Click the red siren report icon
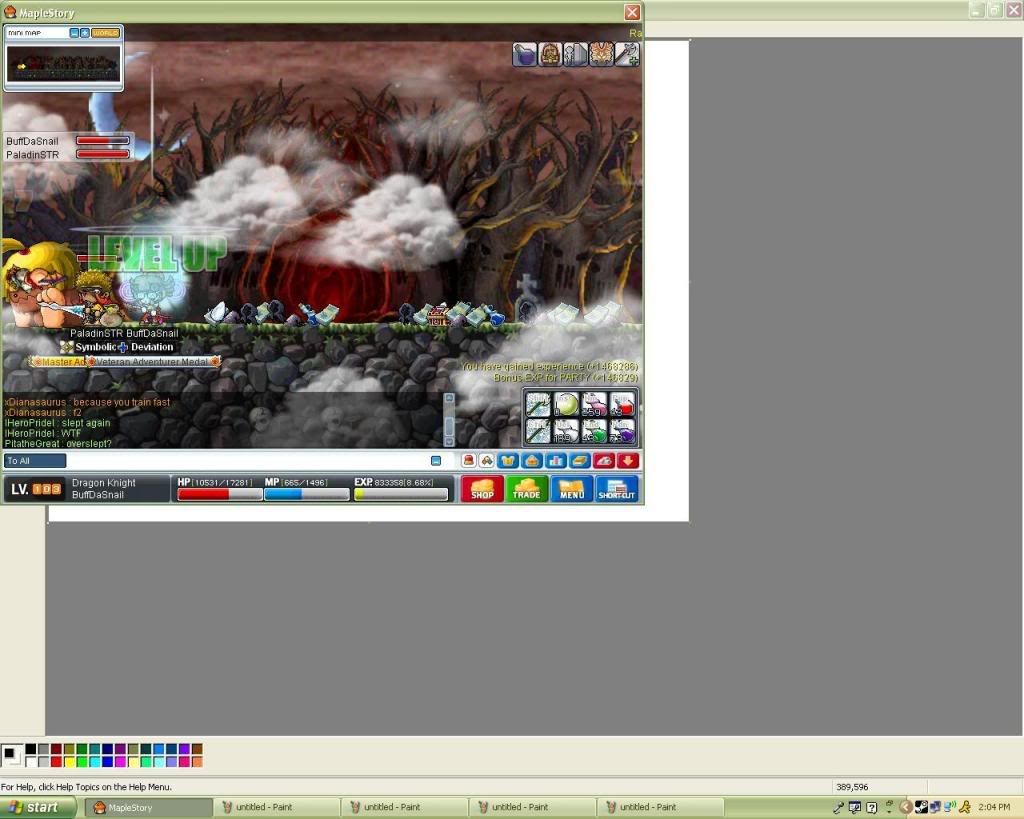Screen dimensions: 1024x819 click(468, 461)
